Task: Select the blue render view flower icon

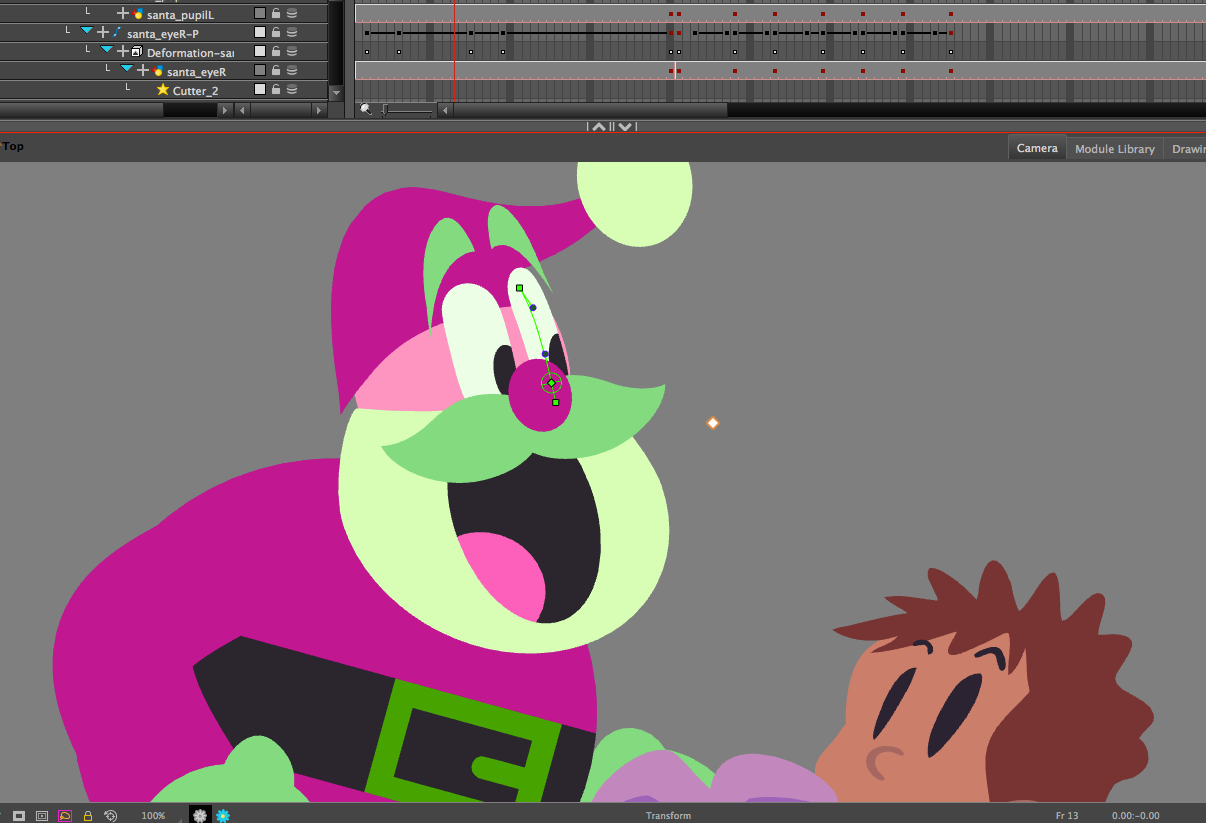Action: coord(222,816)
